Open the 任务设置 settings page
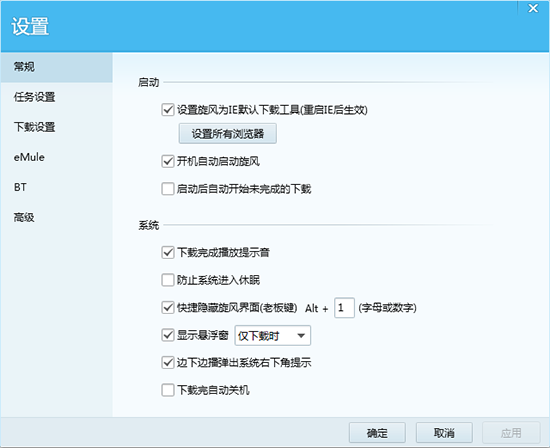The height and width of the screenshot is (448, 550). click(x=56, y=97)
